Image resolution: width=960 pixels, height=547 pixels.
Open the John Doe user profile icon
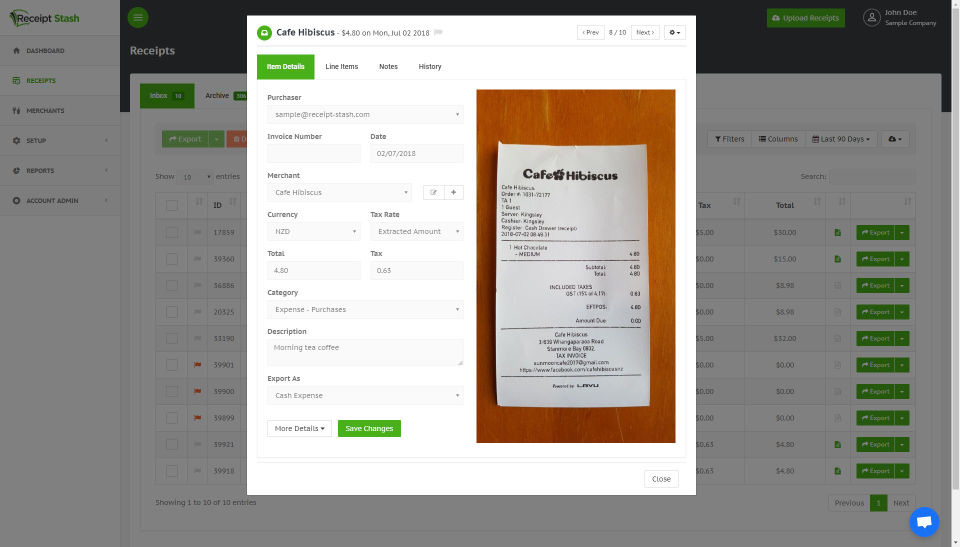tap(871, 17)
